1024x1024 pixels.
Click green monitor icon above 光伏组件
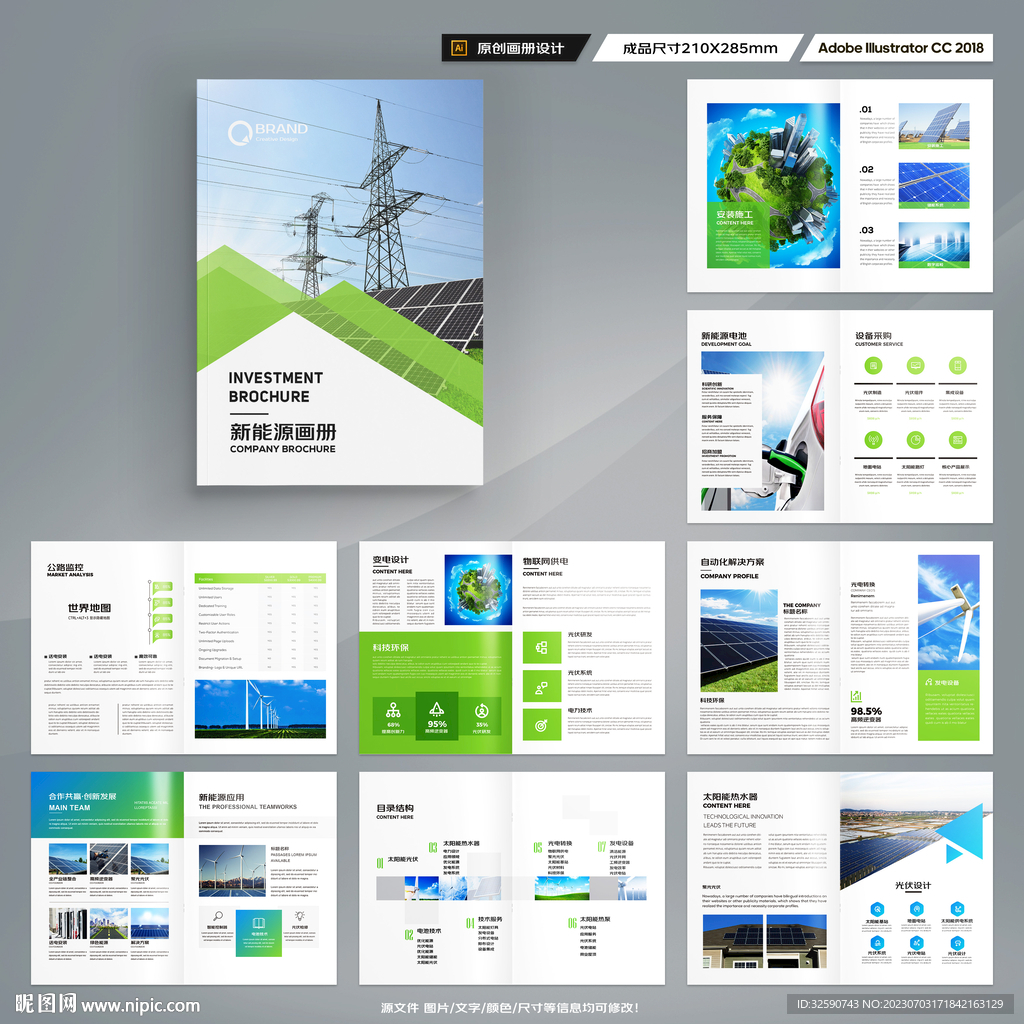click(915, 366)
